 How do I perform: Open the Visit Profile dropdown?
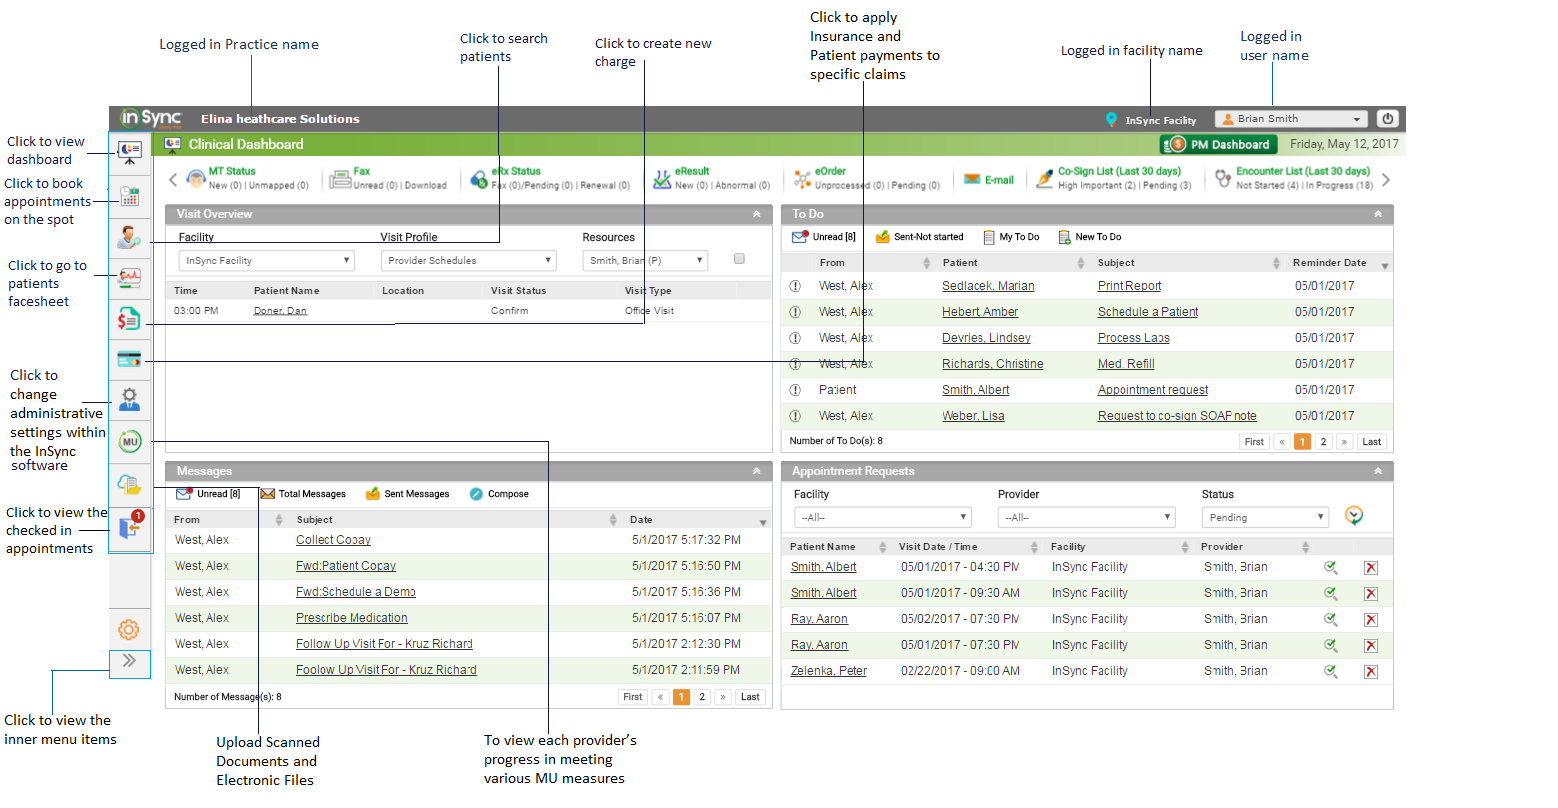[x=468, y=260]
